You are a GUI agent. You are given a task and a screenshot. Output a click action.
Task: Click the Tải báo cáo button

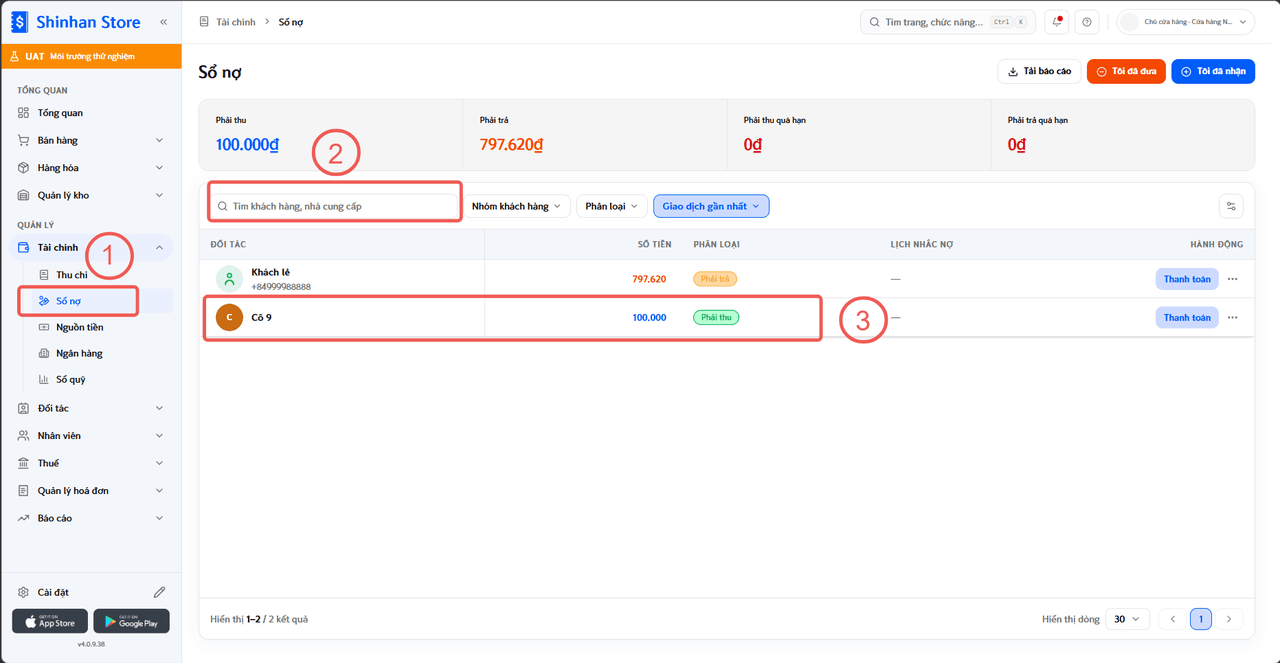(1039, 71)
